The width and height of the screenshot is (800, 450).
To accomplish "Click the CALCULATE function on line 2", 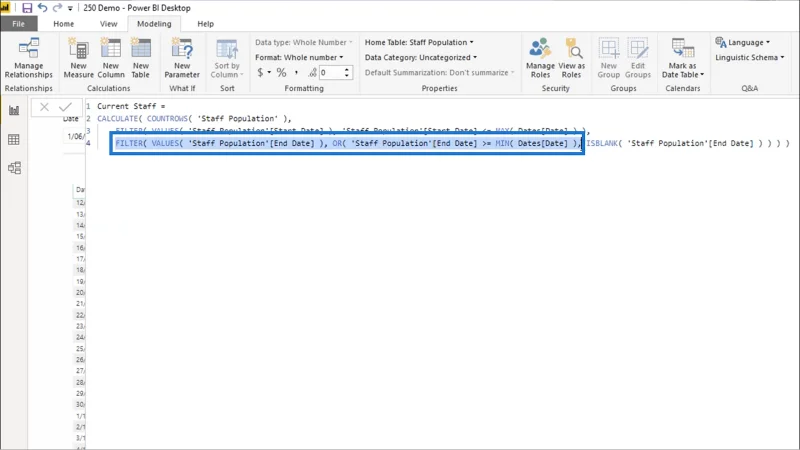I will coord(117,118).
